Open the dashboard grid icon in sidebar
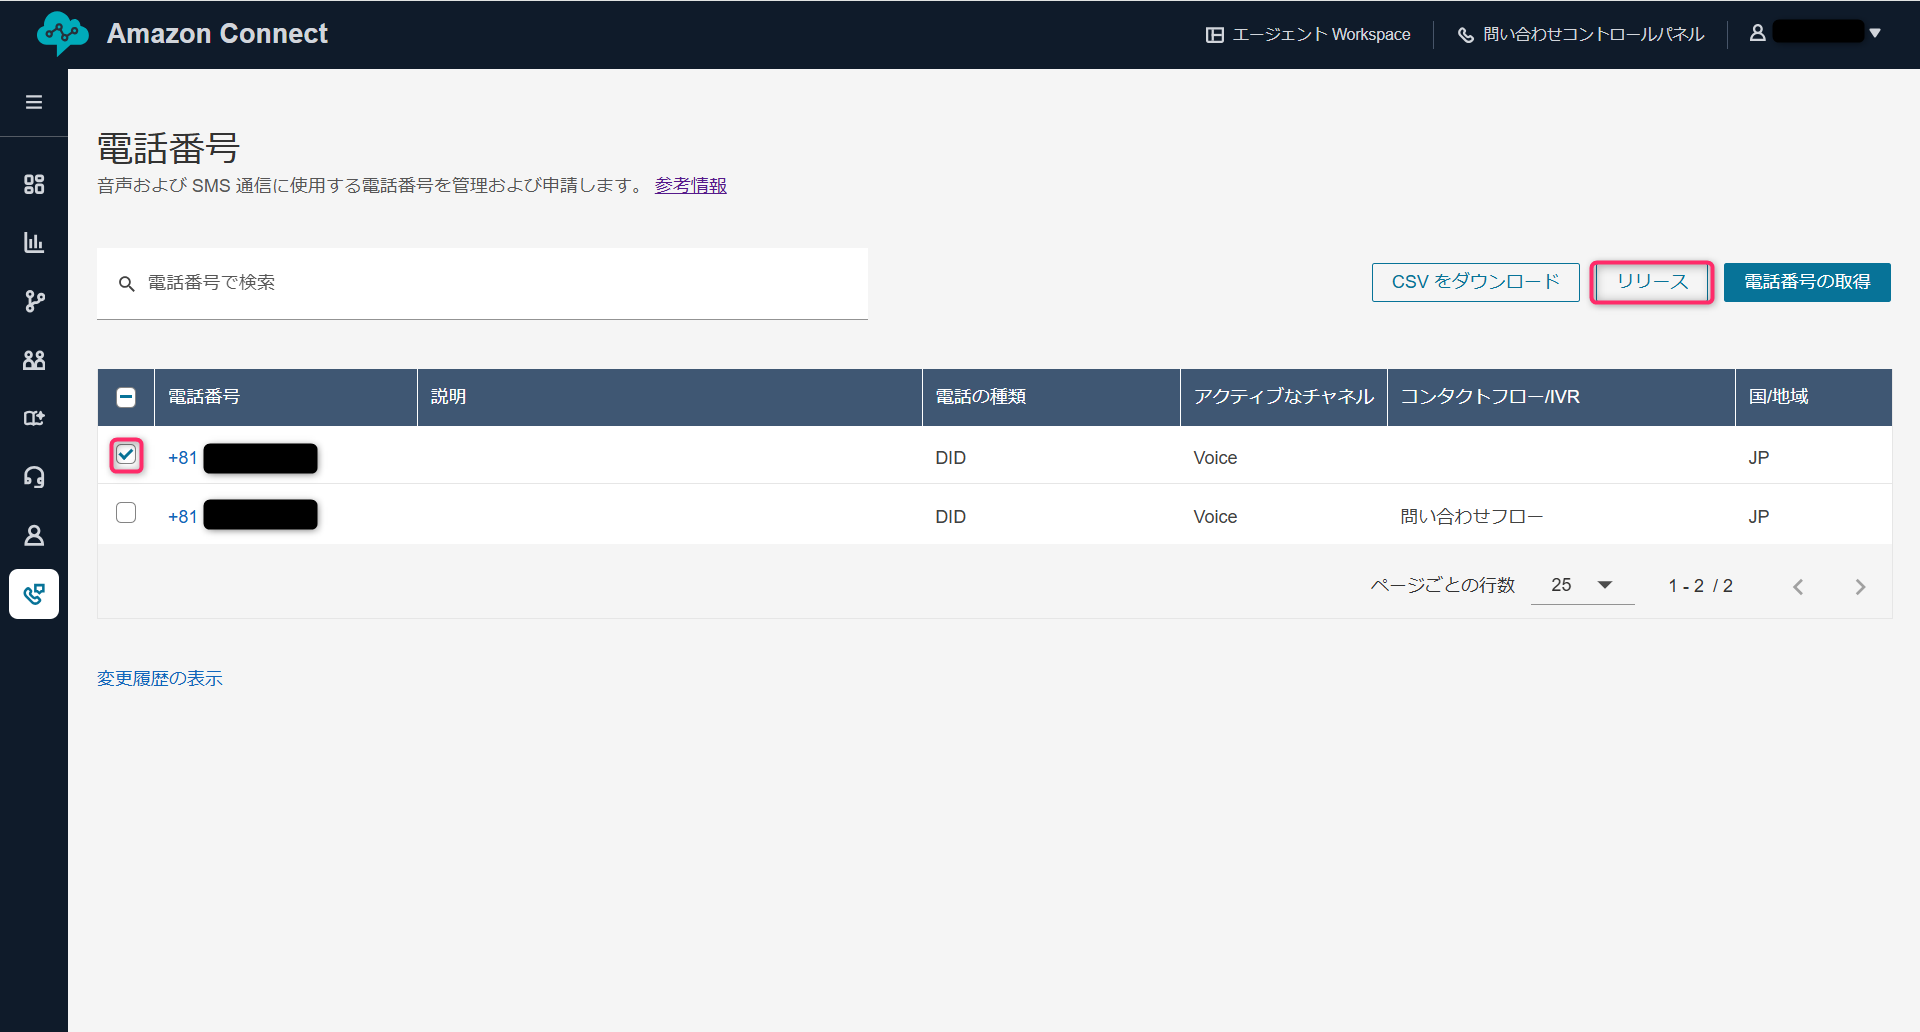 point(34,184)
